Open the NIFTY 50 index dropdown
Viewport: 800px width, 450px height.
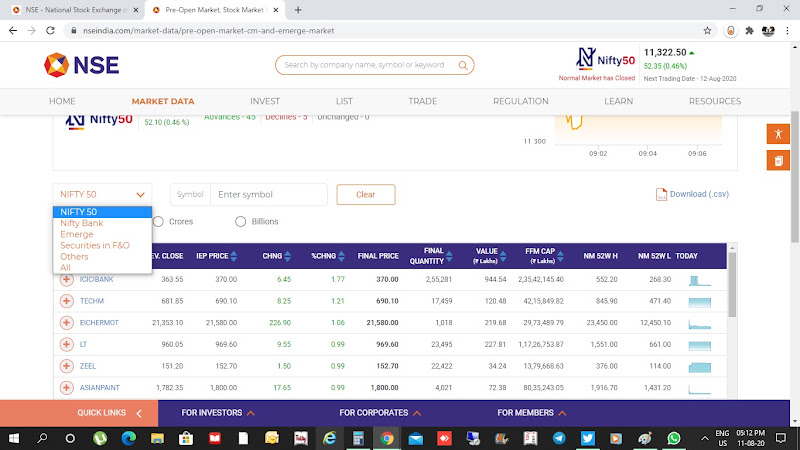(102, 194)
